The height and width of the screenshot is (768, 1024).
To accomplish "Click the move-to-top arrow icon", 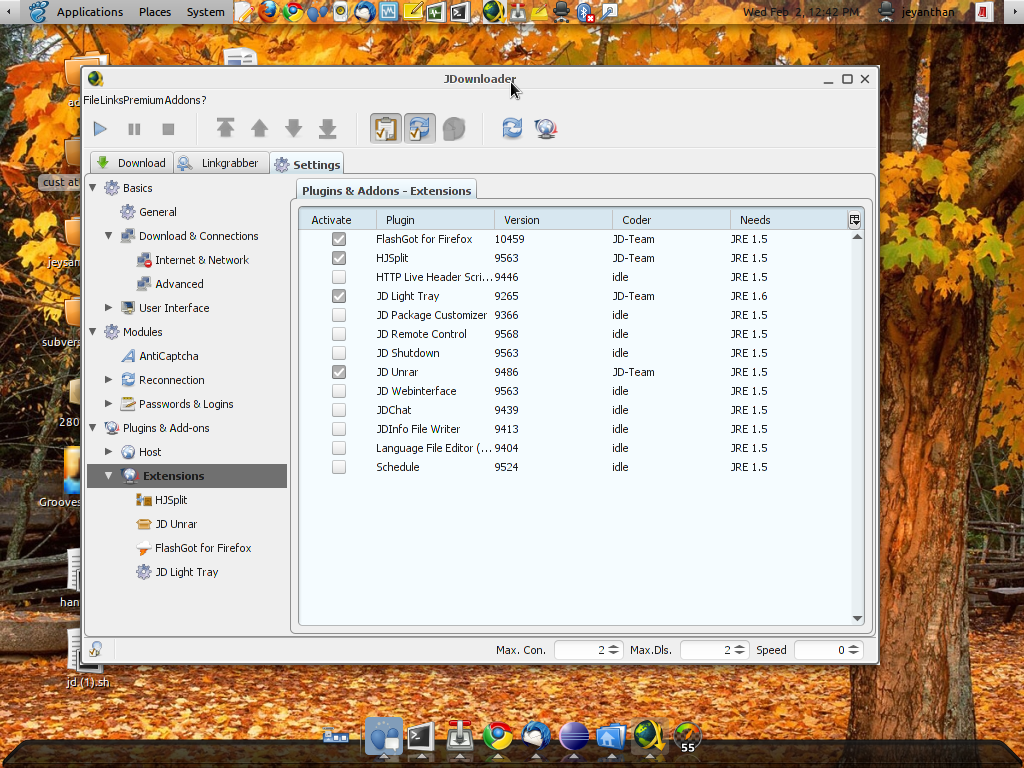I will (225, 128).
